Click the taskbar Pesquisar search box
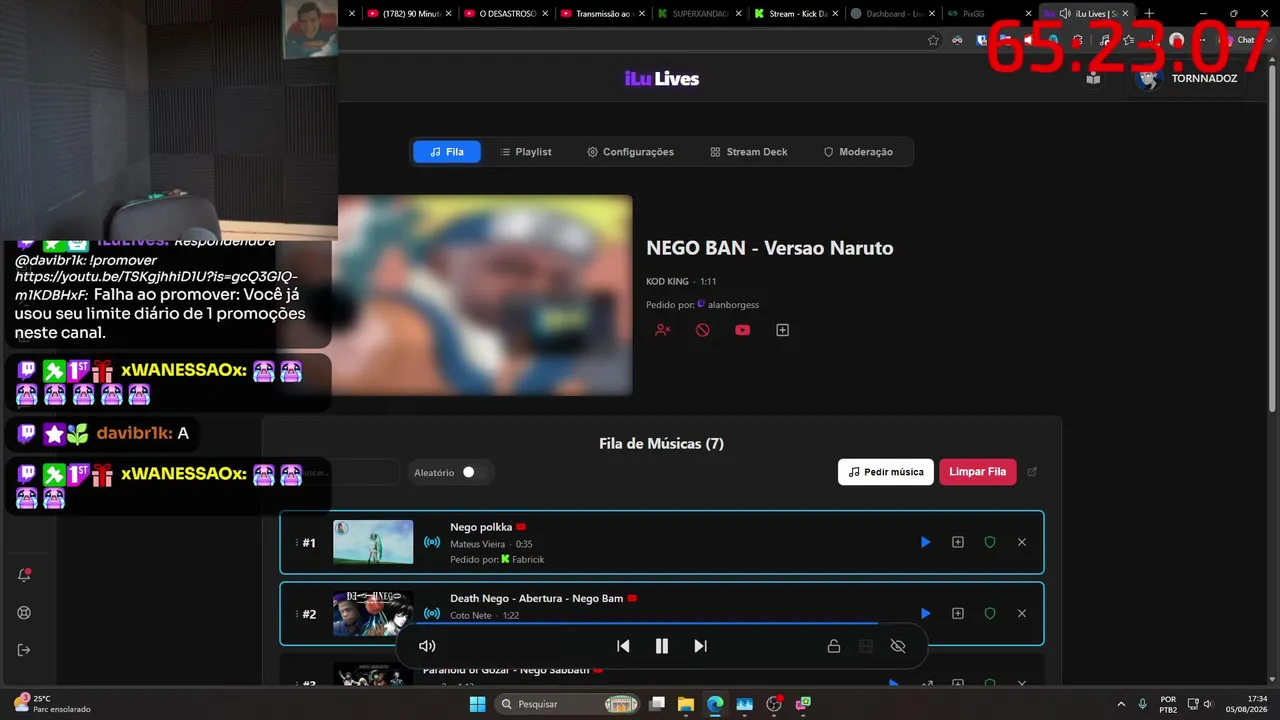The height and width of the screenshot is (720, 1280). (x=567, y=704)
